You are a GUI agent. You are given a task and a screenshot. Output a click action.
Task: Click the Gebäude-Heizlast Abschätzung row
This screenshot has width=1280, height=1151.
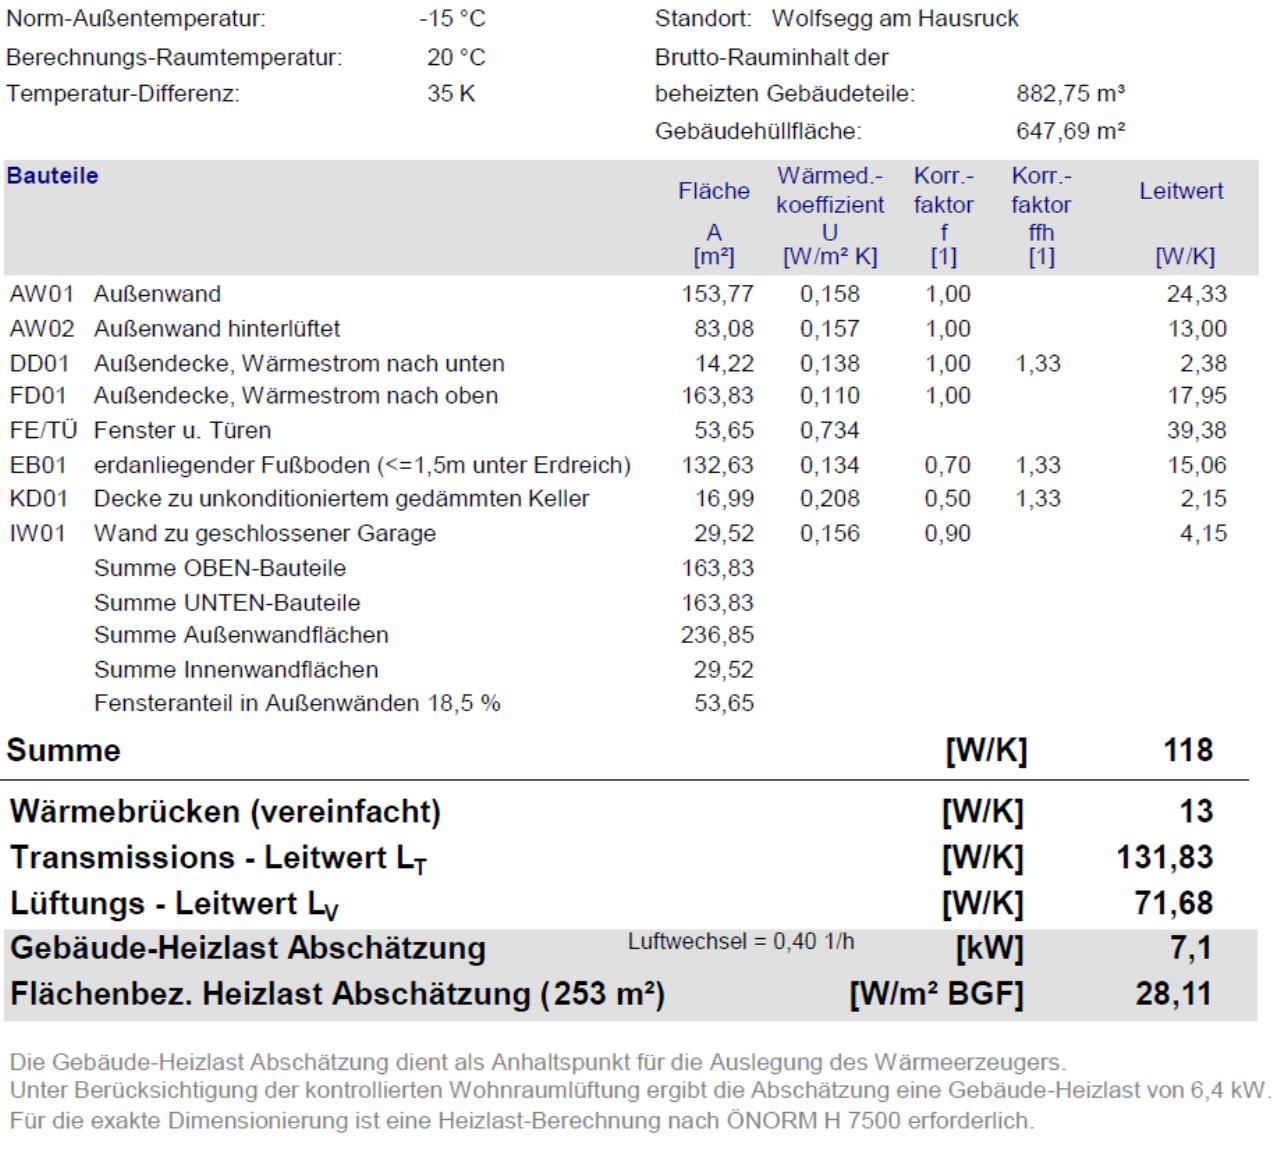(631, 947)
